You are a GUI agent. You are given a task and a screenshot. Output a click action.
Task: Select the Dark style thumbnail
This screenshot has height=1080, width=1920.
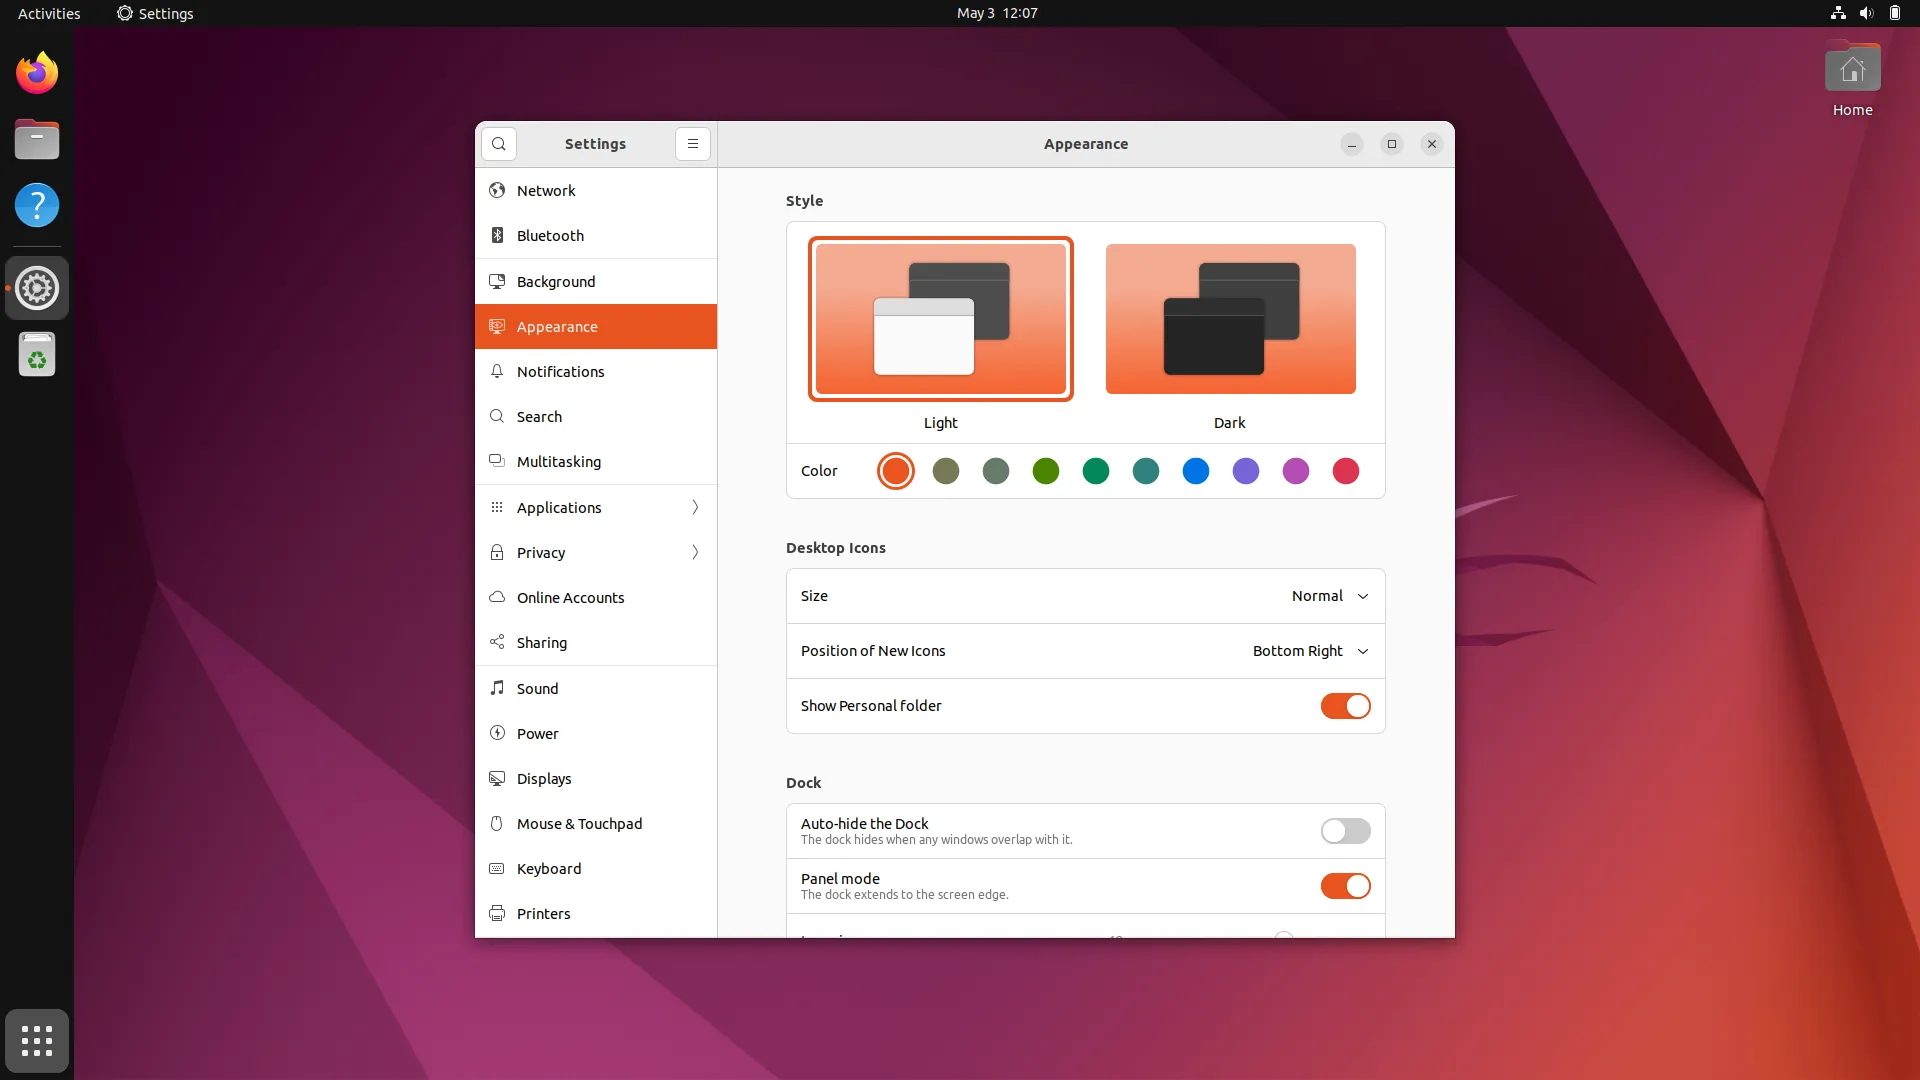tap(1230, 320)
